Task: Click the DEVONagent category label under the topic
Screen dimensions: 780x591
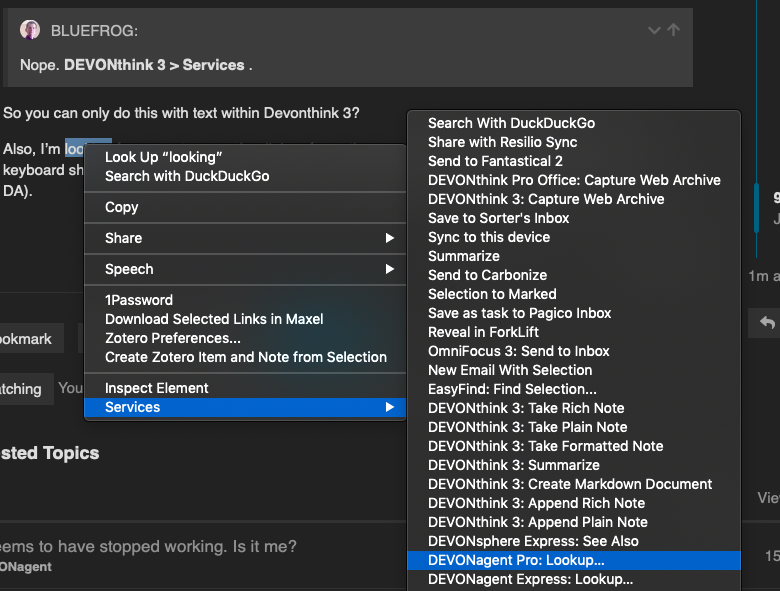Action: pos(26,567)
